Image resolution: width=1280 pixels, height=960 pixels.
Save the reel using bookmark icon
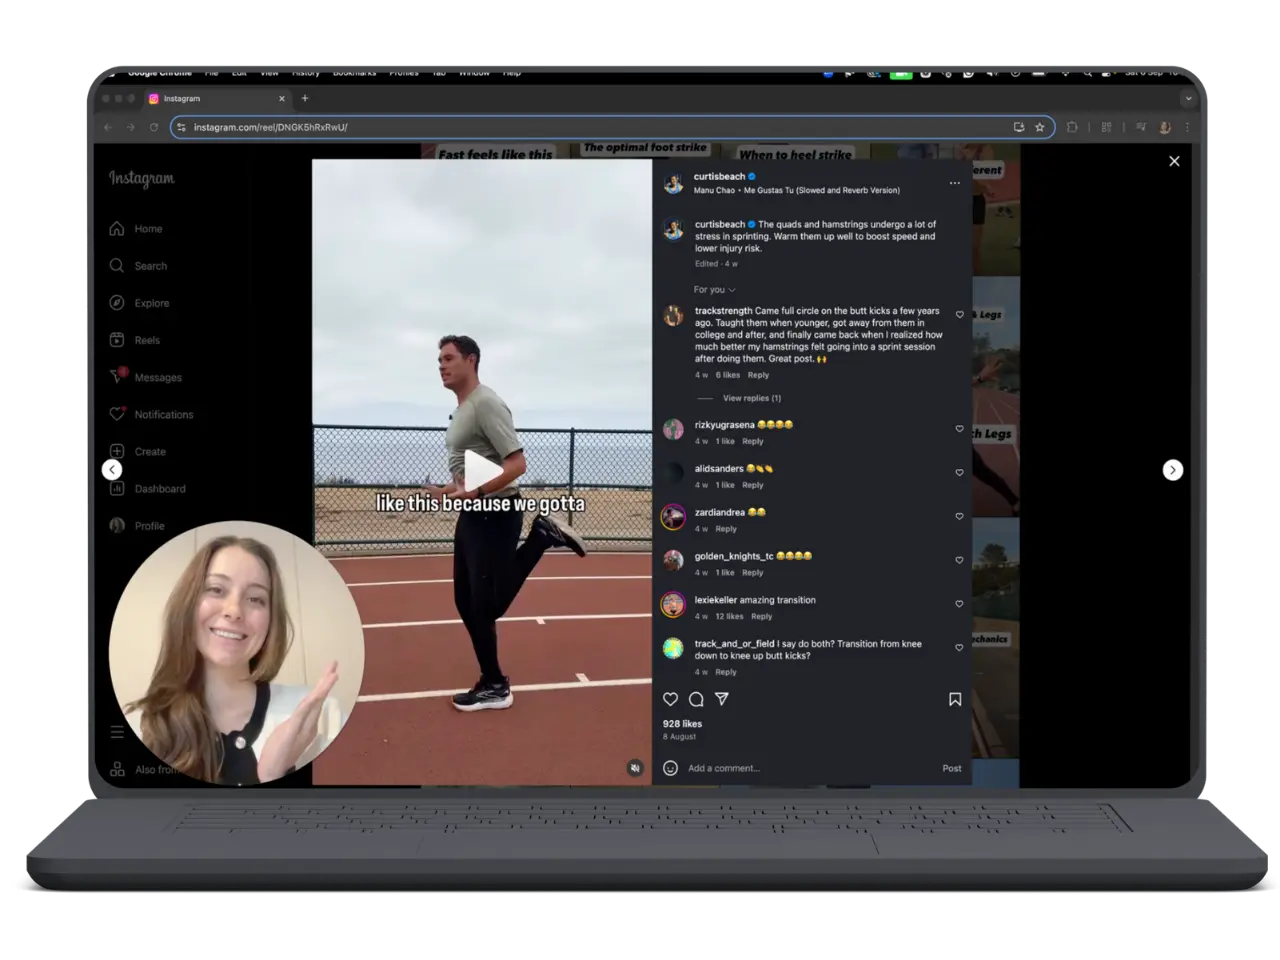pos(955,699)
